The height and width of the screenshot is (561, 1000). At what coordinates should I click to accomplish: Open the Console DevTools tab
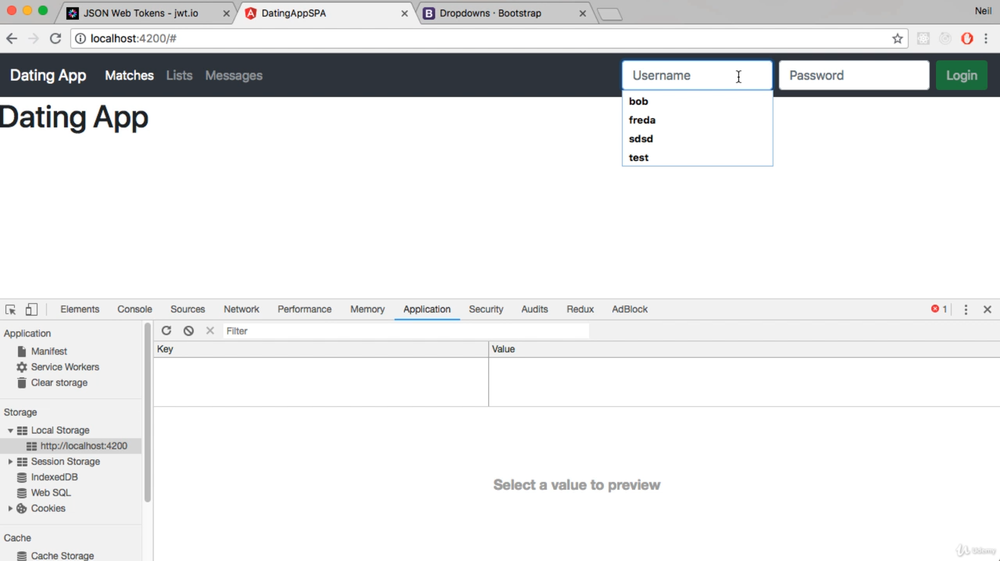pyautogui.click(x=135, y=309)
